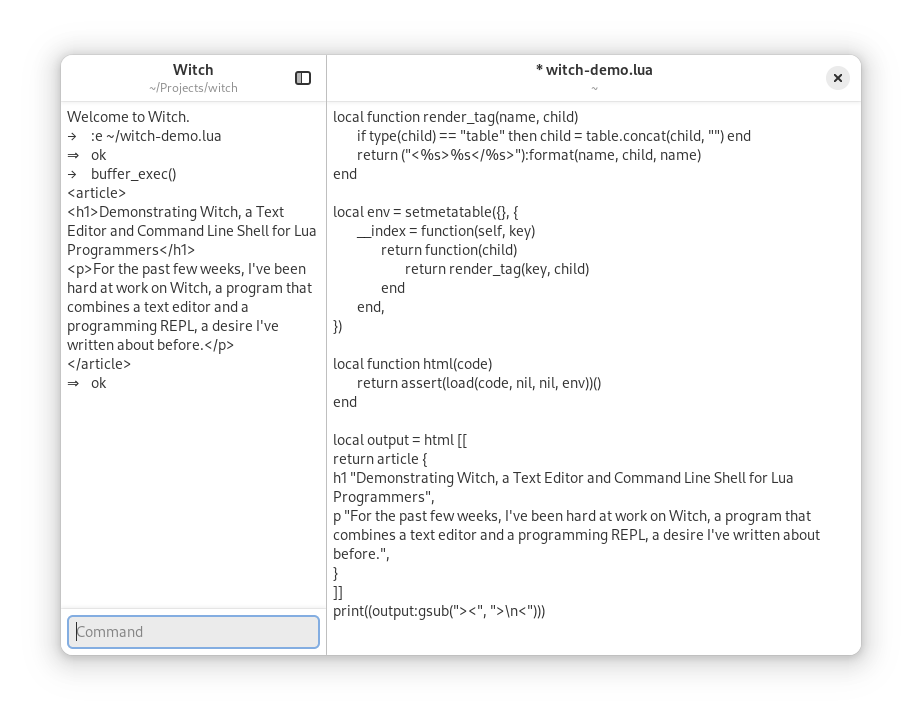Image resolution: width=922 pixels, height=722 pixels.
Task: Click '__index = function(self, key)' line
Action: pos(446,231)
